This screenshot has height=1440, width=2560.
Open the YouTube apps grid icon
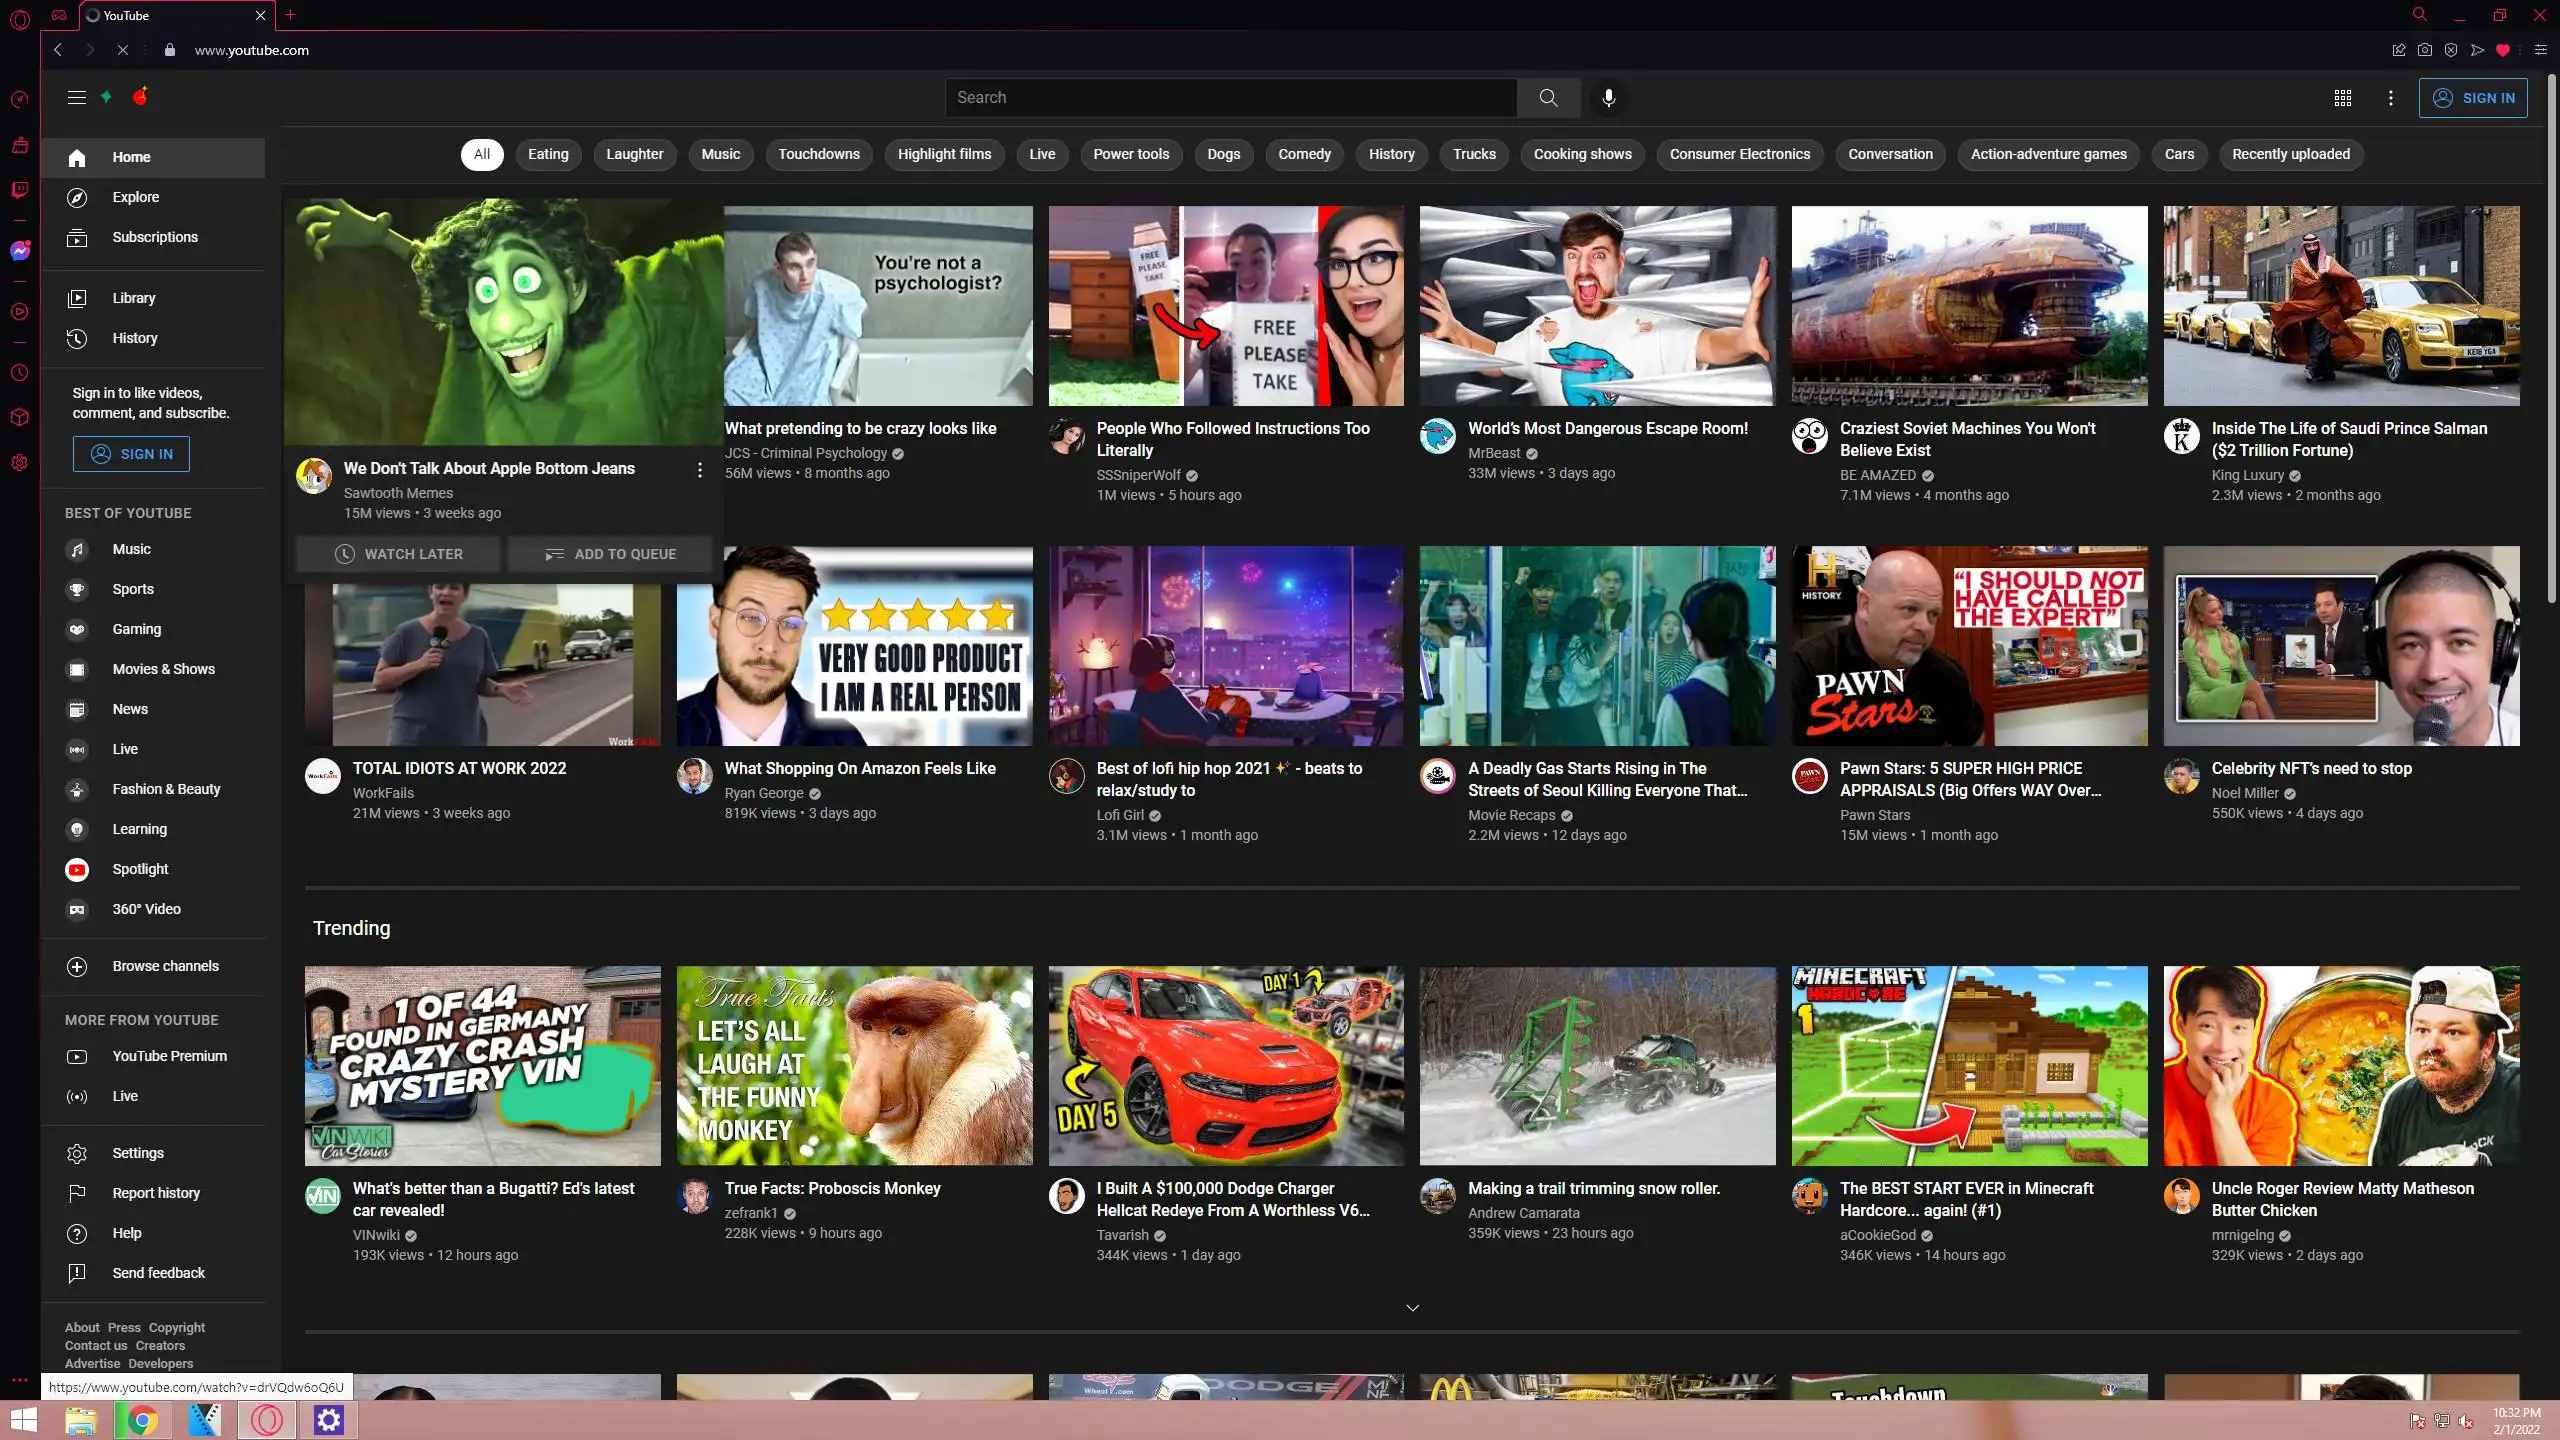pos(2342,98)
